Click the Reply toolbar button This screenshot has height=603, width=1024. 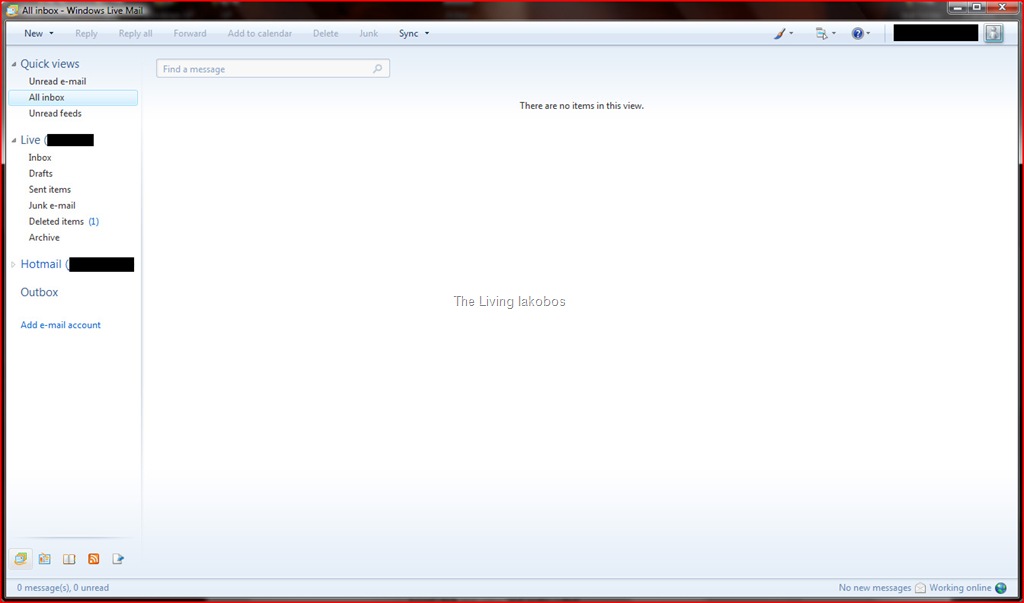pos(86,33)
